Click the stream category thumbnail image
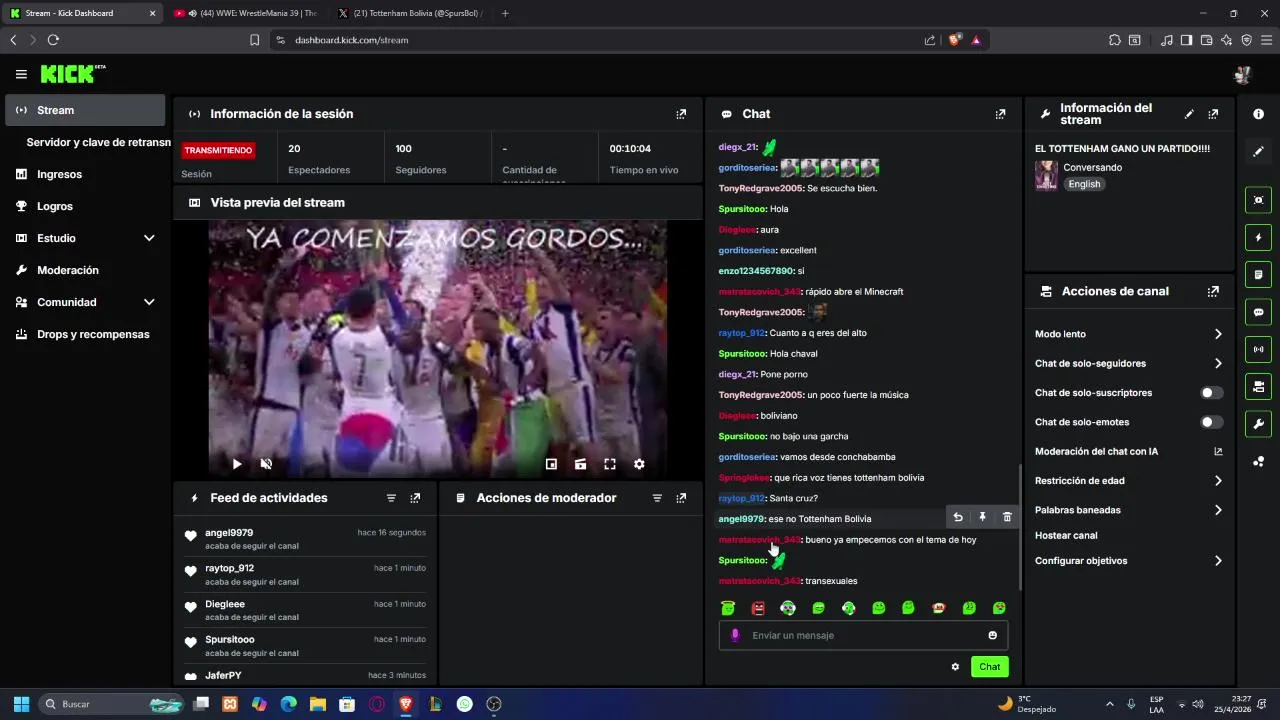This screenshot has height=720, width=1280. pos(1046,175)
